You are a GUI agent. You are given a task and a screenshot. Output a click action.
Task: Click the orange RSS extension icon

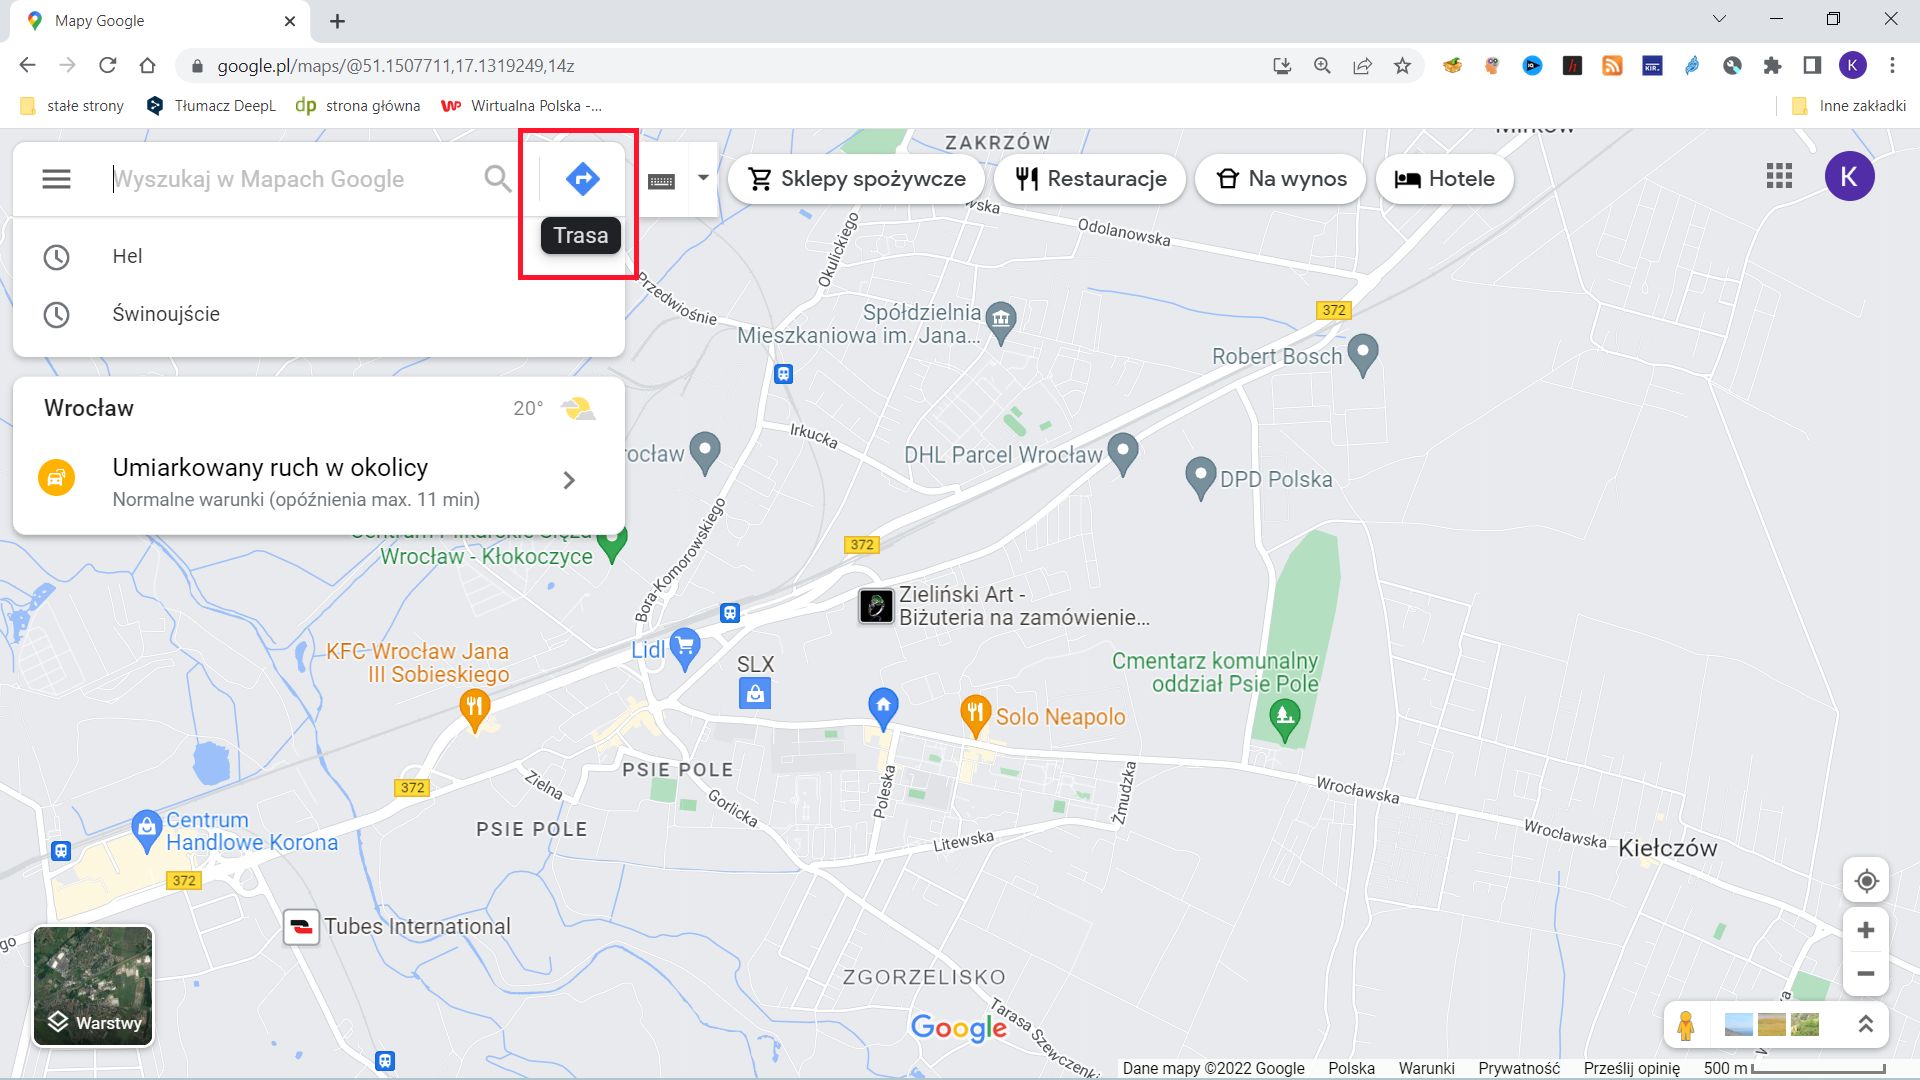(1613, 66)
